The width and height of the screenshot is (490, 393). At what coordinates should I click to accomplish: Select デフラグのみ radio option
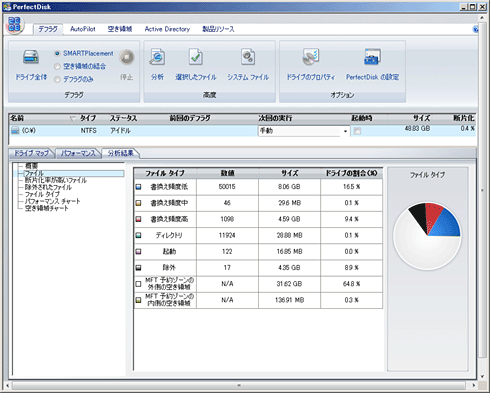(57, 79)
